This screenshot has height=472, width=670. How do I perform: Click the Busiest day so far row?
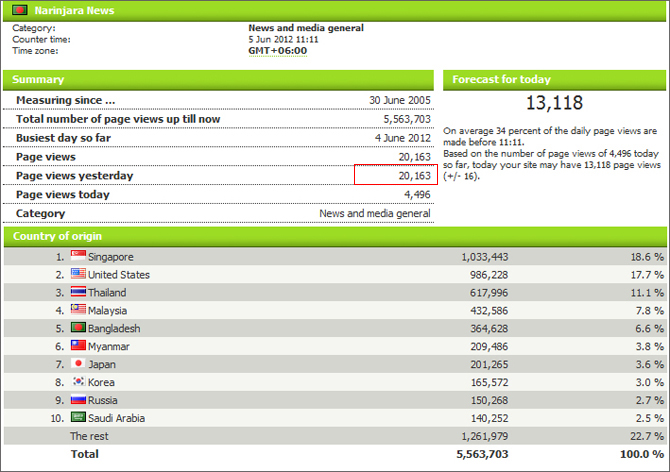pyautogui.click(x=222, y=138)
